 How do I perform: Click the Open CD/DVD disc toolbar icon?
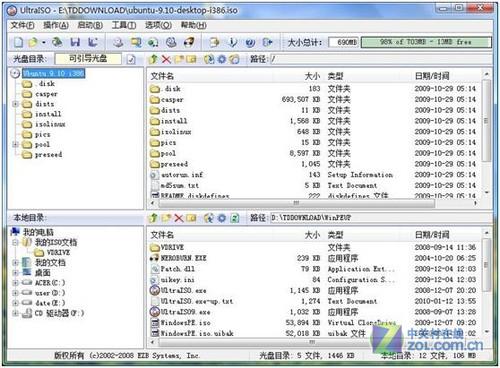tap(57, 42)
